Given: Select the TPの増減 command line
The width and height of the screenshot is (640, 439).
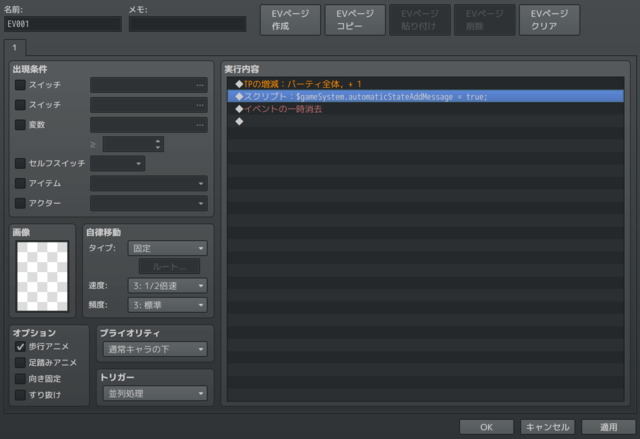Looking at the screenshot, I should (x=426, y=84).
